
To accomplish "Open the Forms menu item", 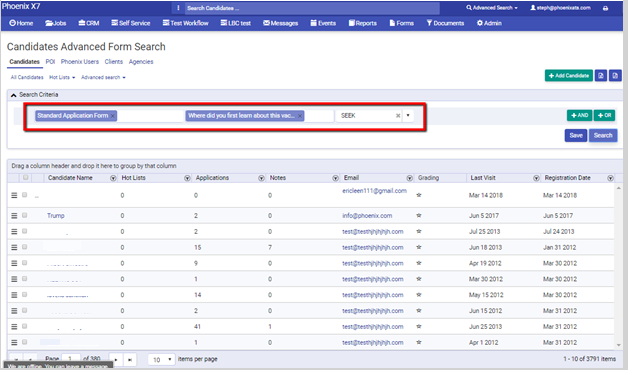I will [402, 23].
